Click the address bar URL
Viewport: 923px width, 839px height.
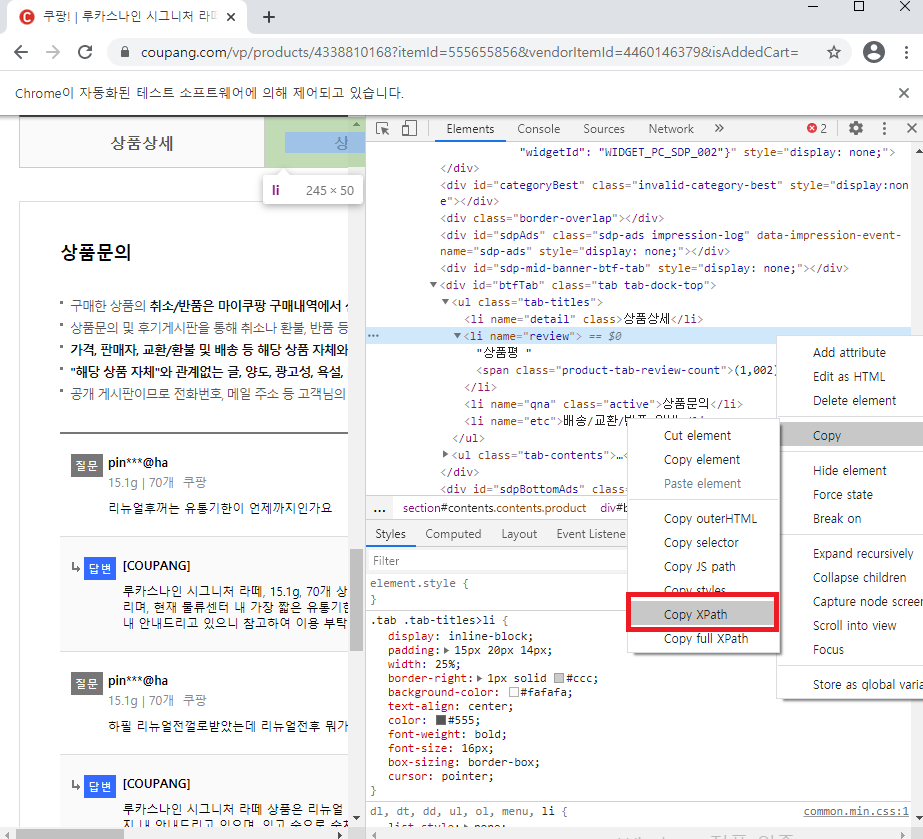click(469, 52)
